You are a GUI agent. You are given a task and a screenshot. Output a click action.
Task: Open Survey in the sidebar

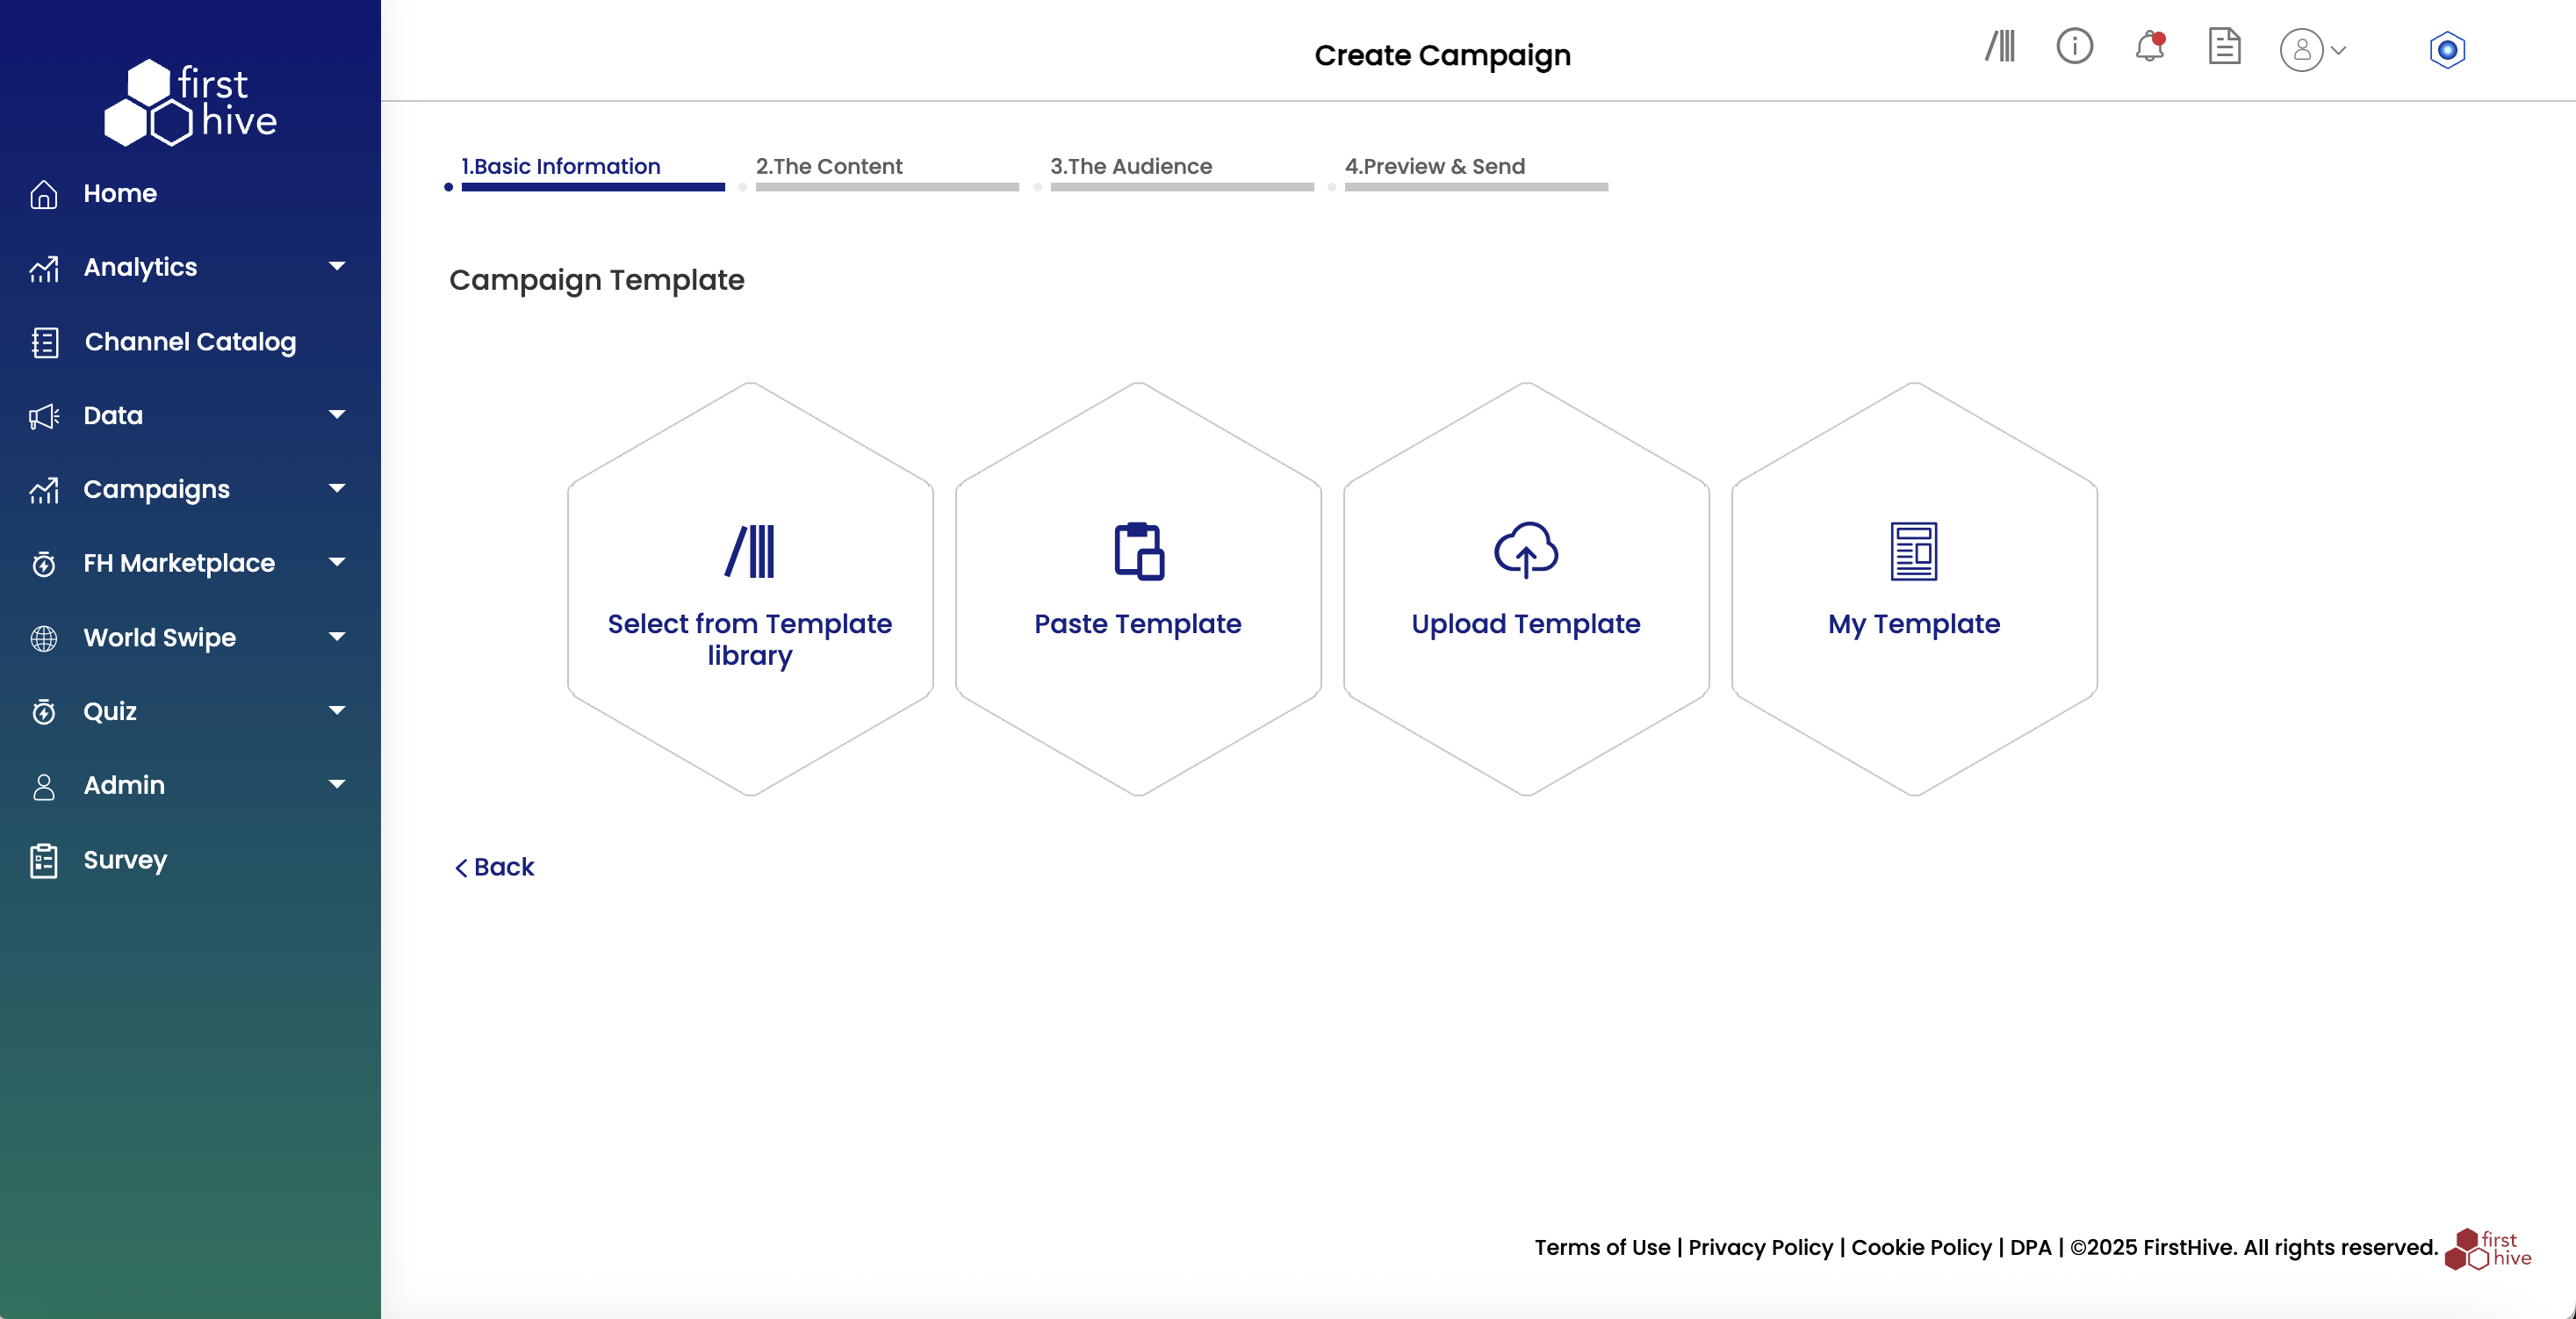coord(125,860)
